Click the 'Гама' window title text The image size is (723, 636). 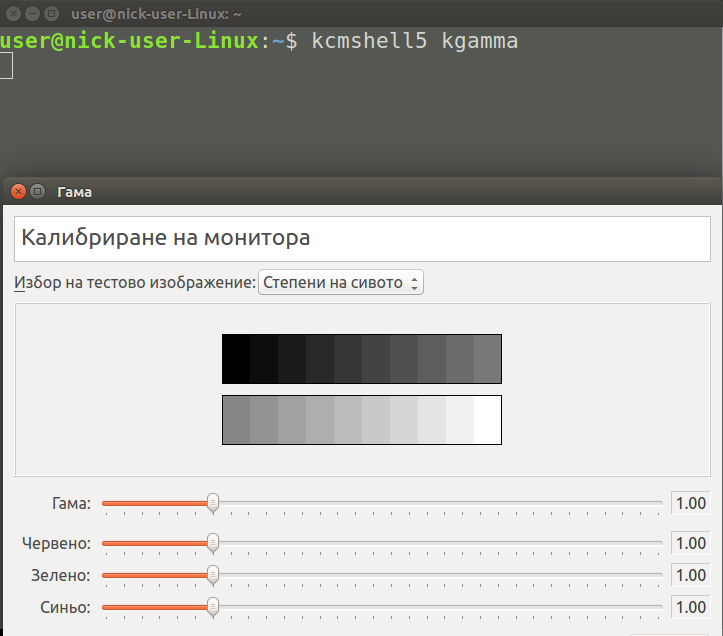[74, 192]
